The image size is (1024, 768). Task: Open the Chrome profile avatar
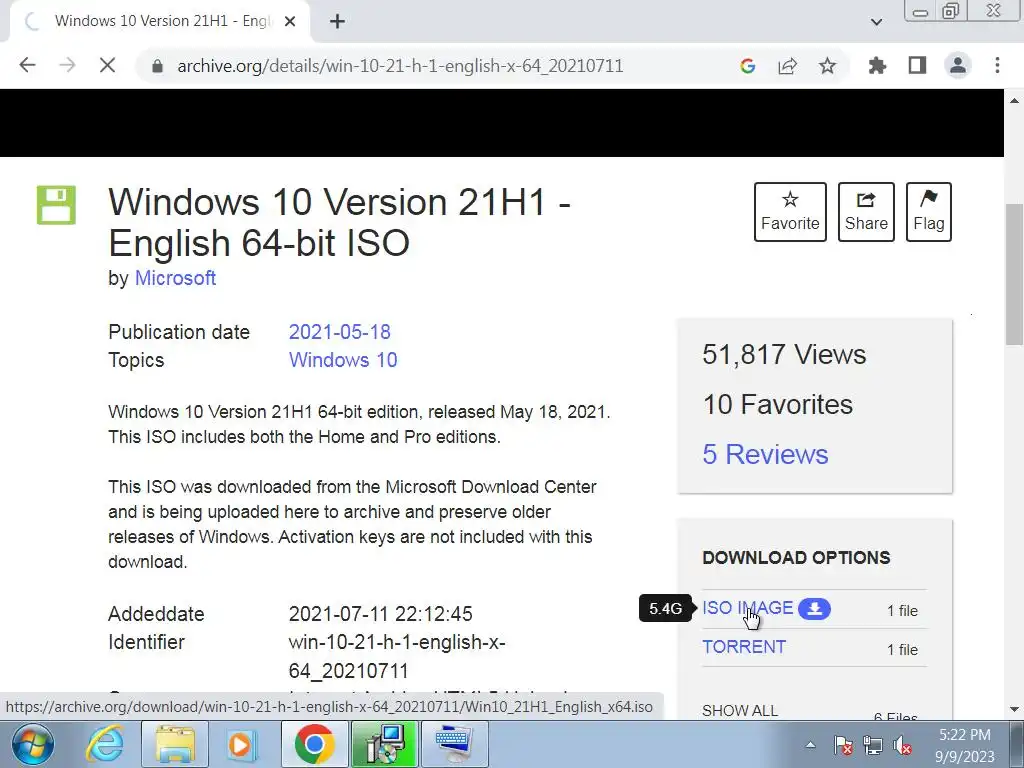958,65
